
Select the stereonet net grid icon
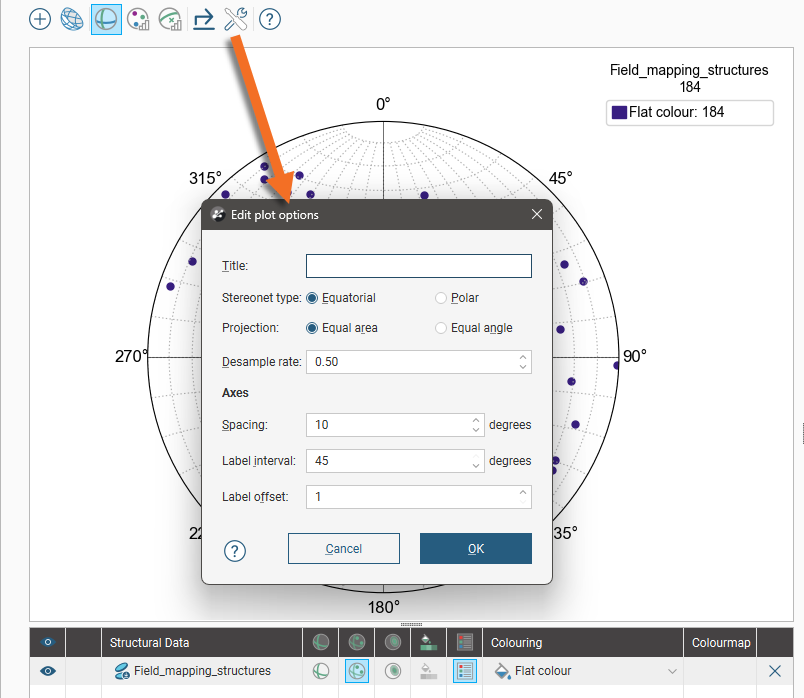(72, 19)
